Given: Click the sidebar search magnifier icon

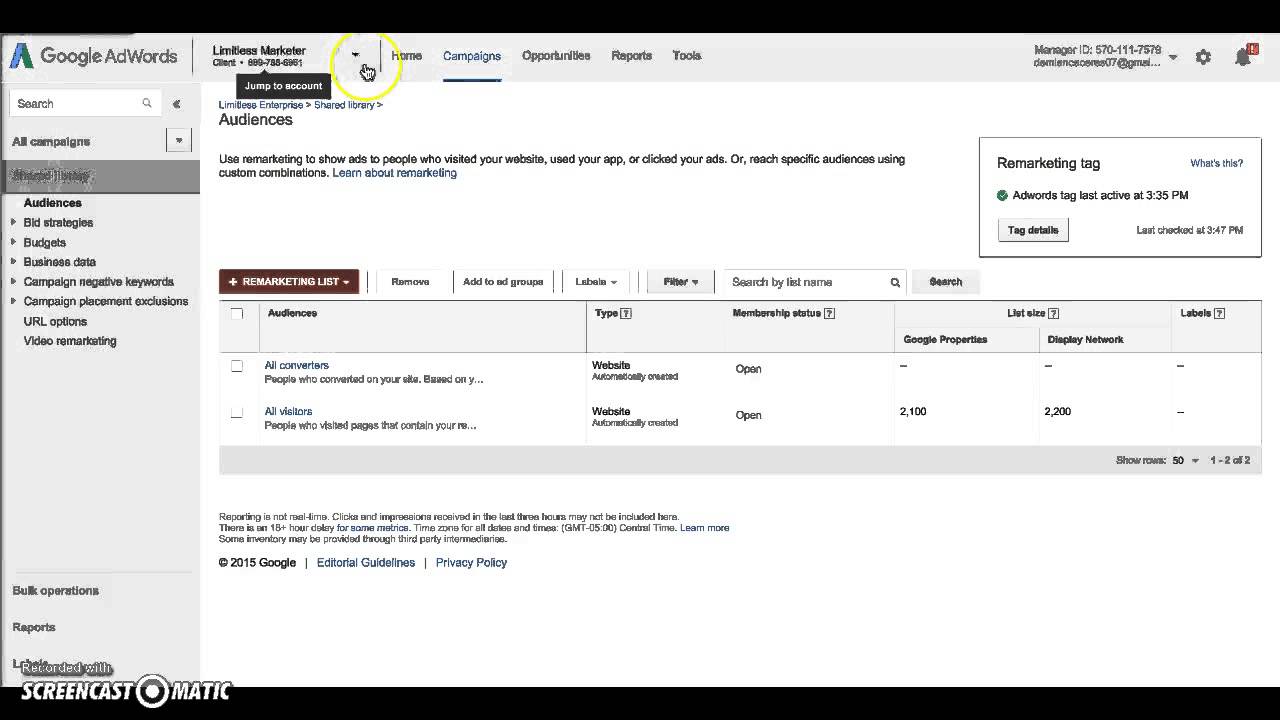Looking at the screenshot, I should click(x=147, y=103).
